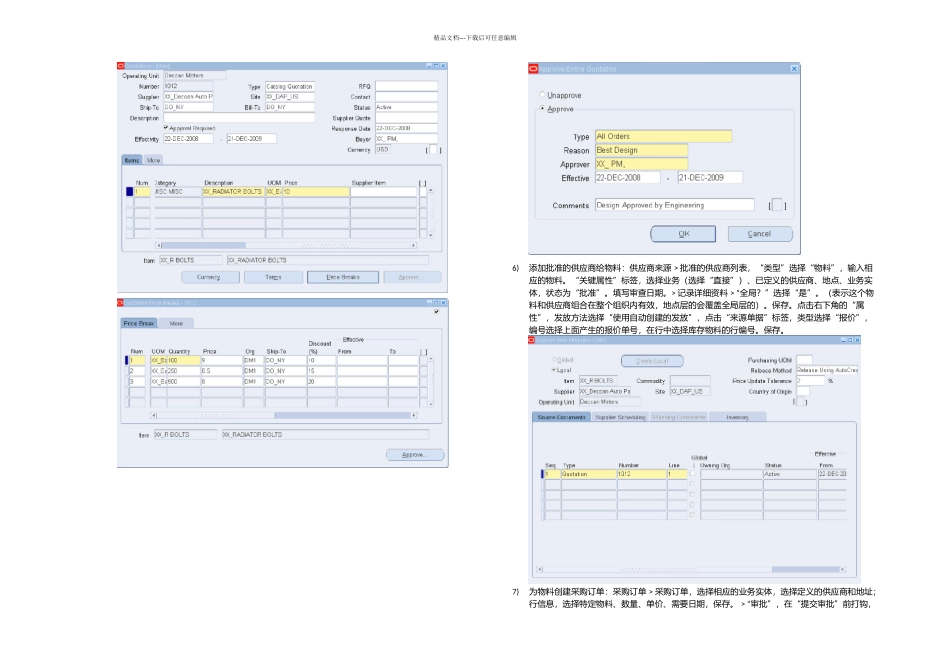Click the Create Local button

coord(652,361)
